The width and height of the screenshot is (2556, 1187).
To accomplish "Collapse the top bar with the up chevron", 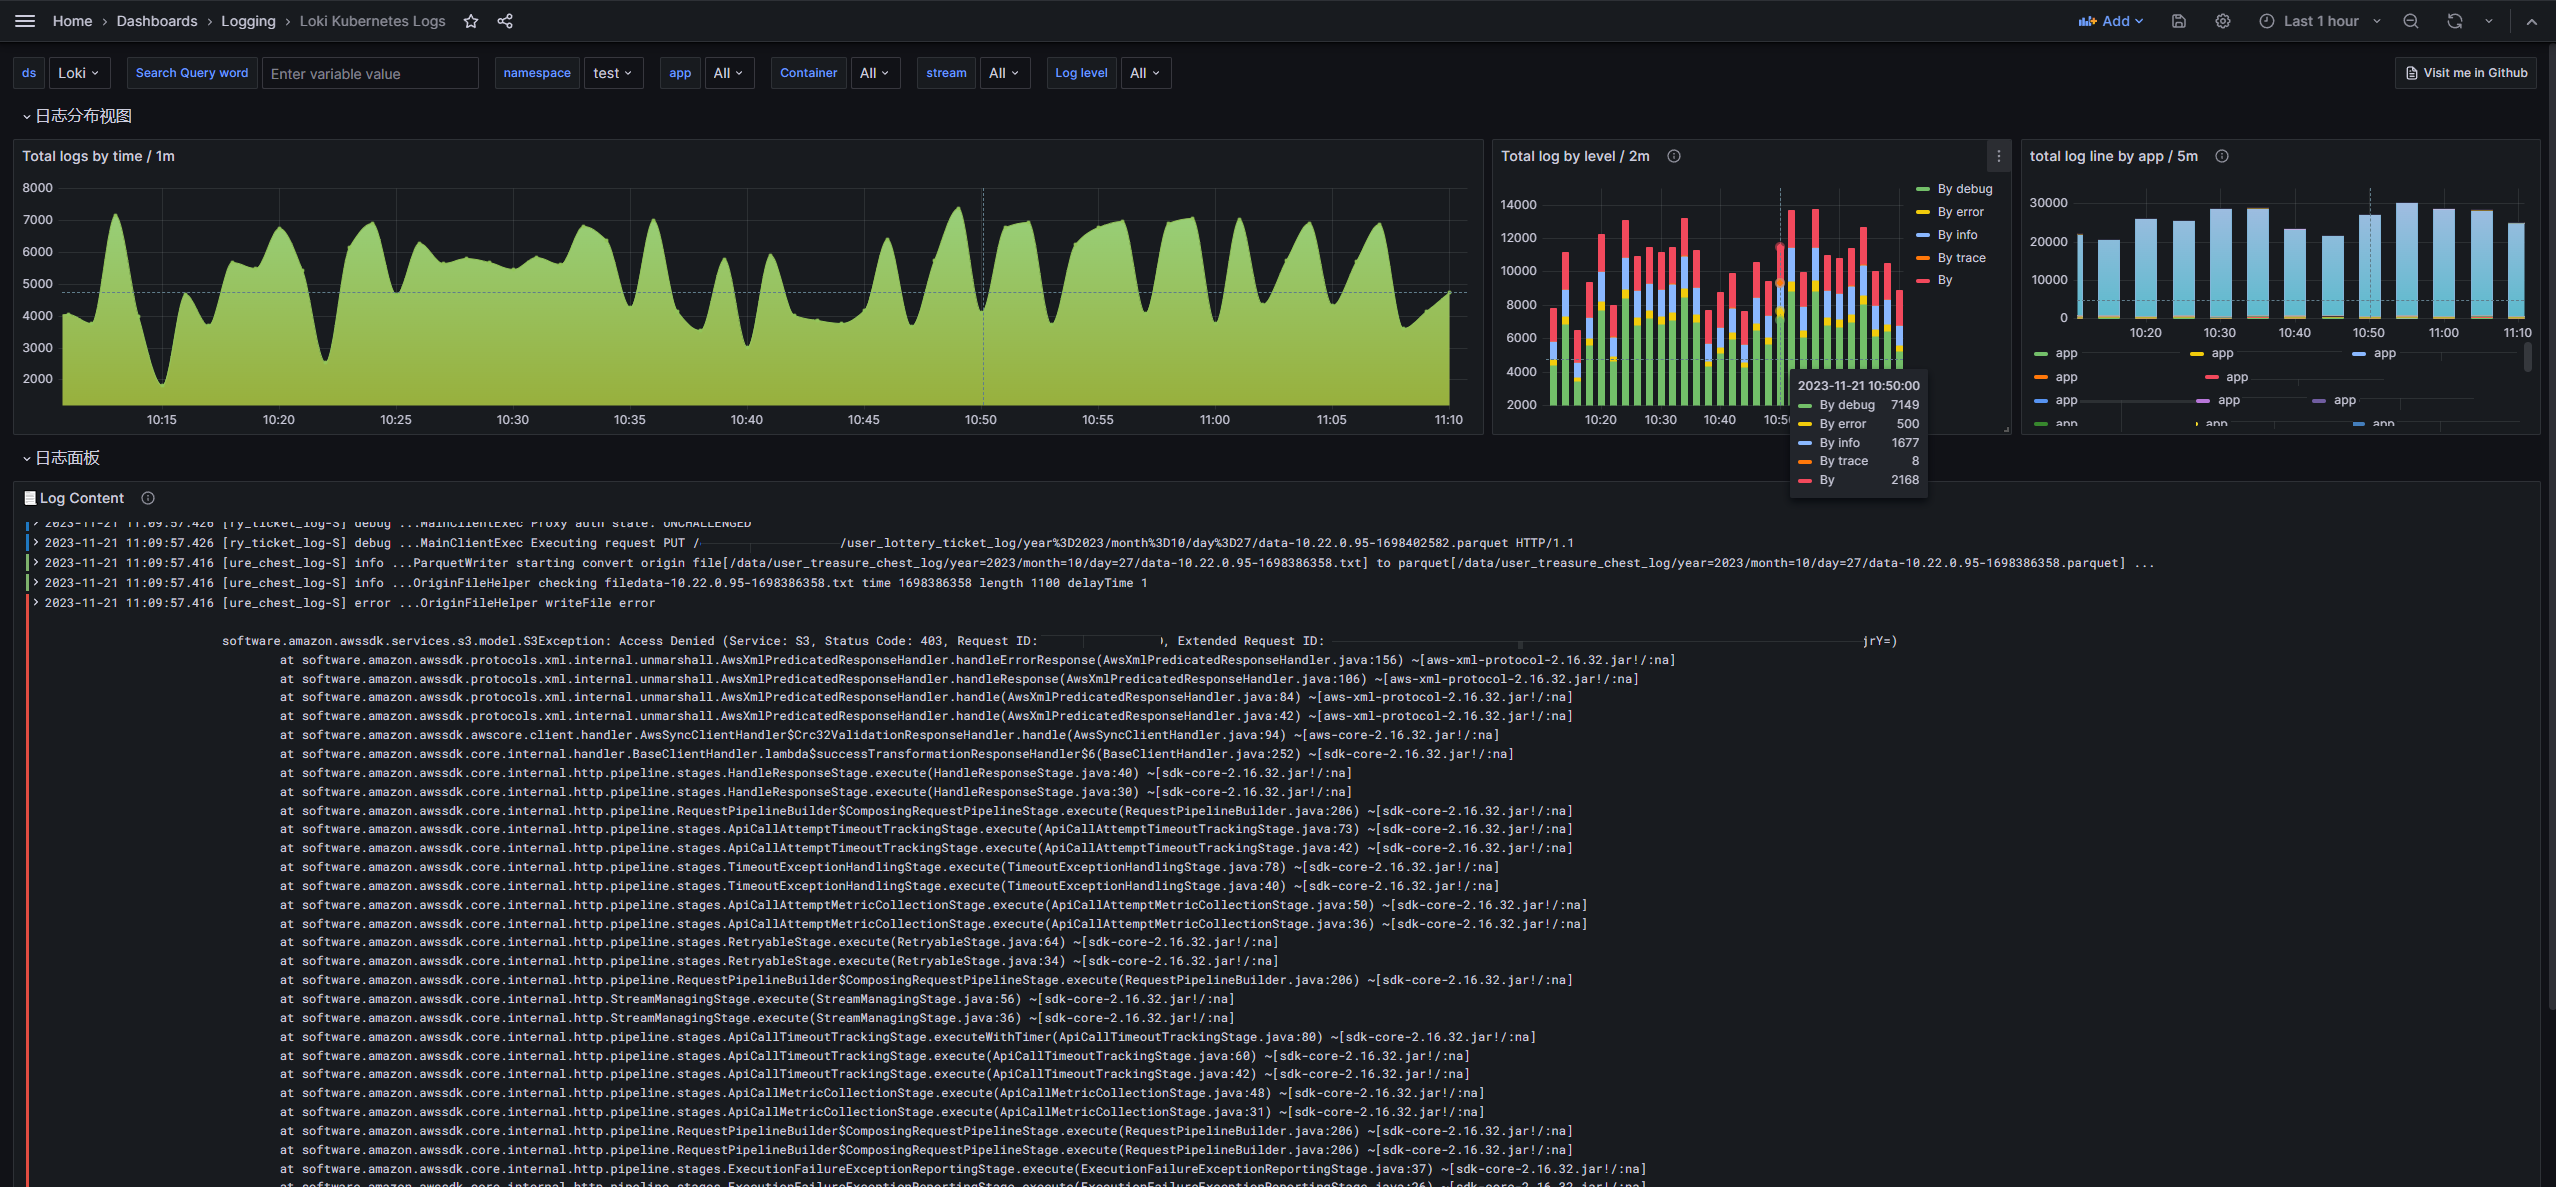I will pyautogui.click(x=2532, y=21).
